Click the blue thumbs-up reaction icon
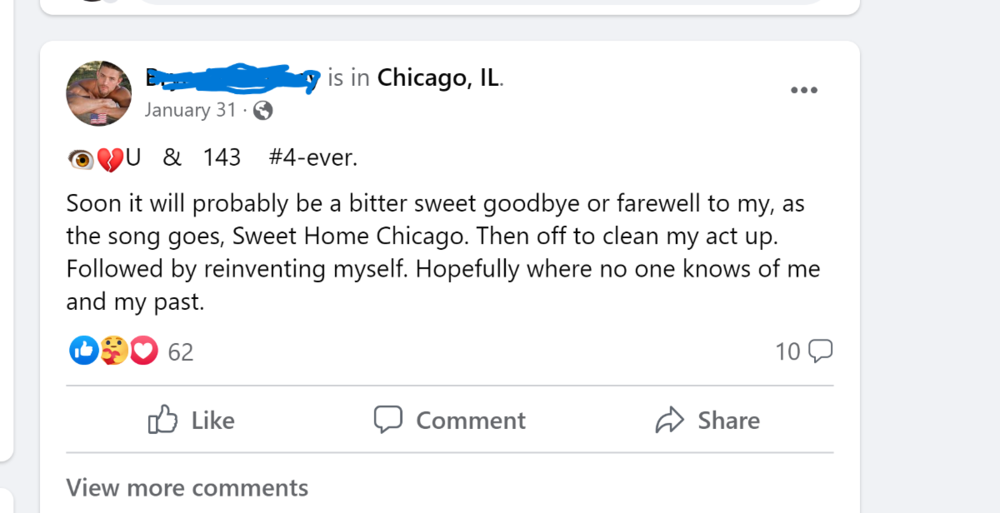 click(83, 350)
